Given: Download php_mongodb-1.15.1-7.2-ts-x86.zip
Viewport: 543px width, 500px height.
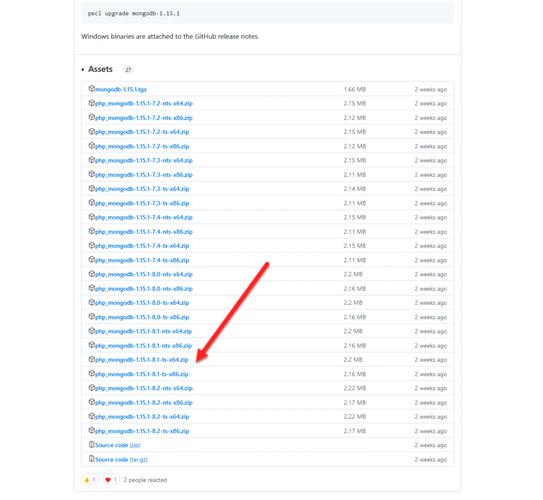Looking at the screenshot, I should pyautogui.click(x=142, y=146).
